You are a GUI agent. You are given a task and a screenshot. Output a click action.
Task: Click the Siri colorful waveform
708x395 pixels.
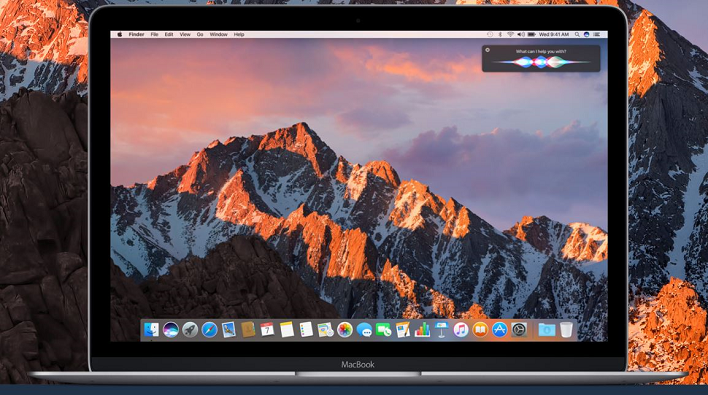tap(541, 62)
